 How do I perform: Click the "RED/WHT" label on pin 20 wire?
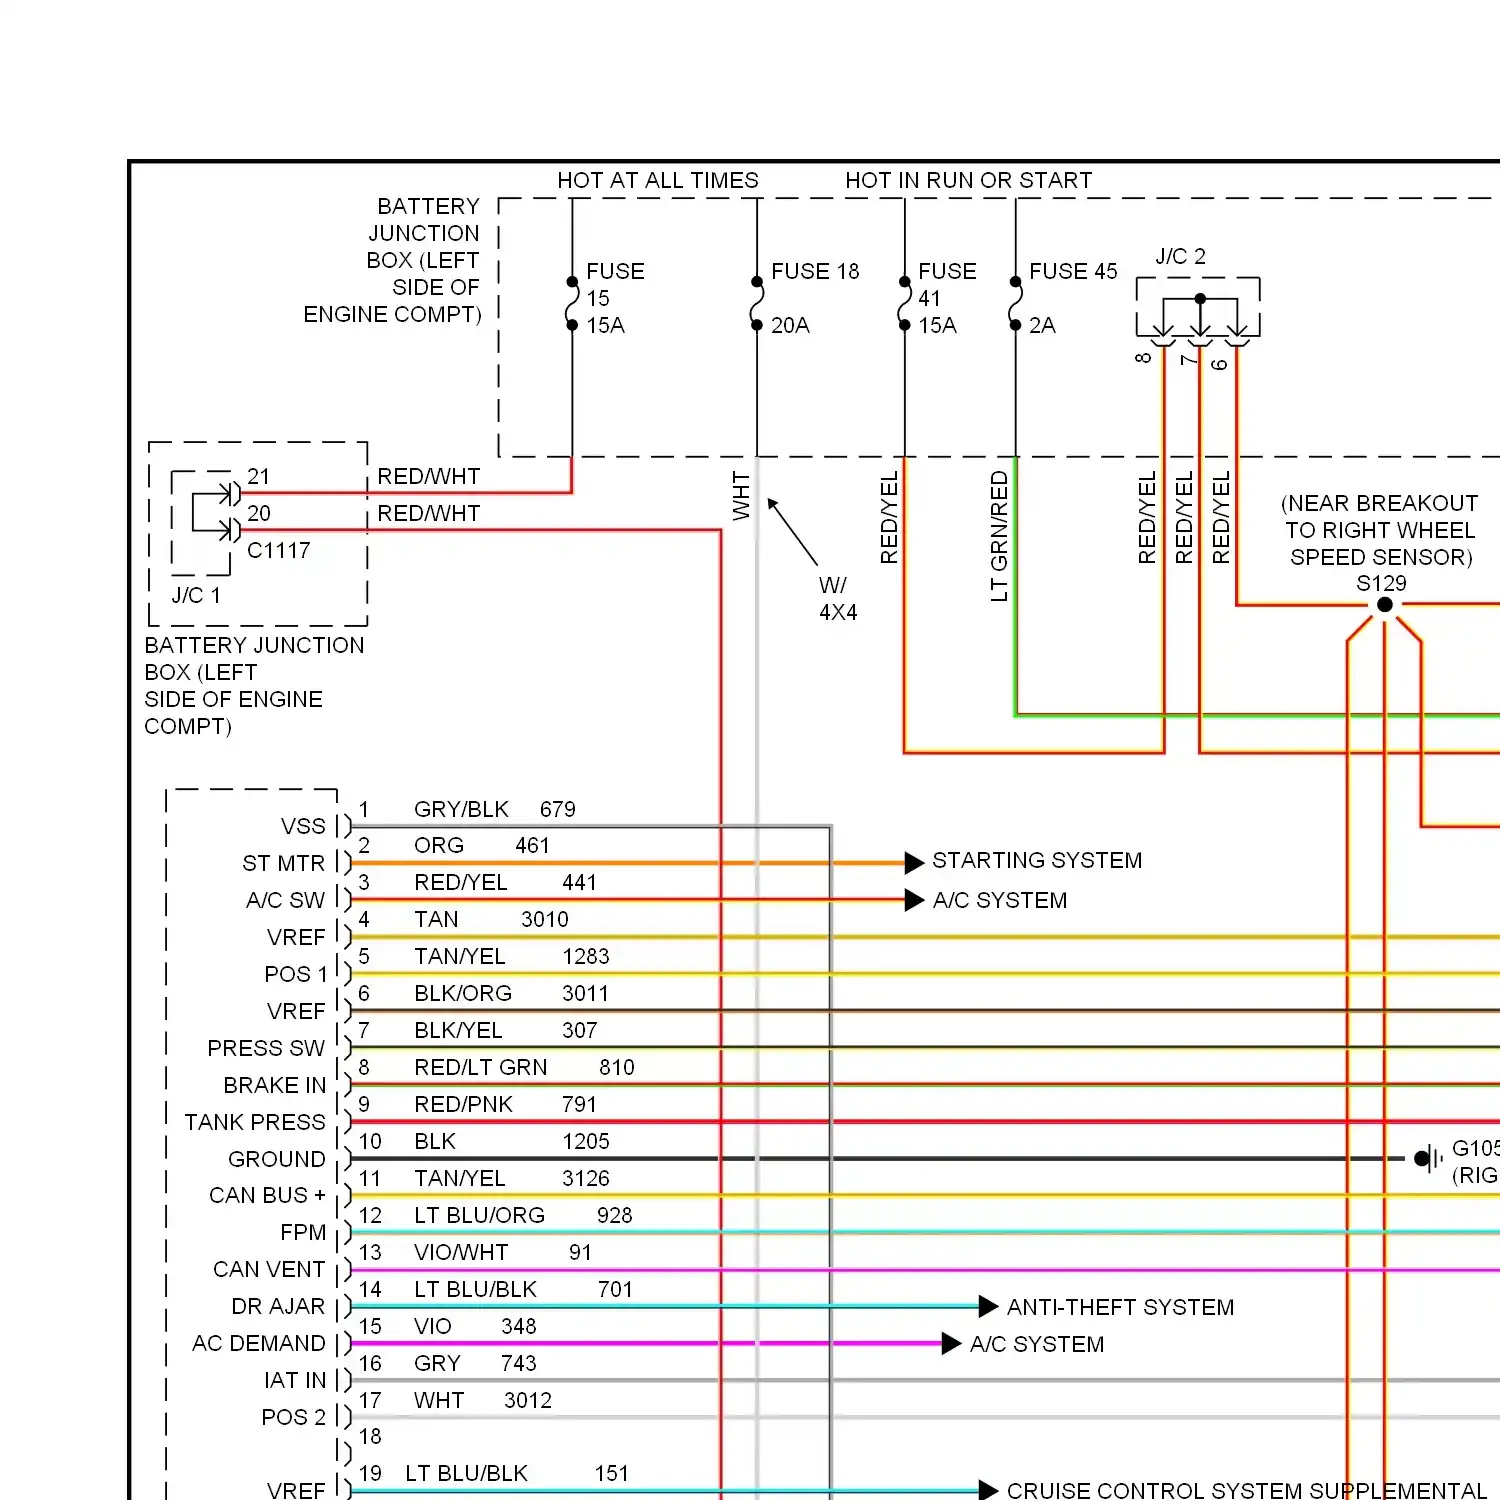coord(429,514)
